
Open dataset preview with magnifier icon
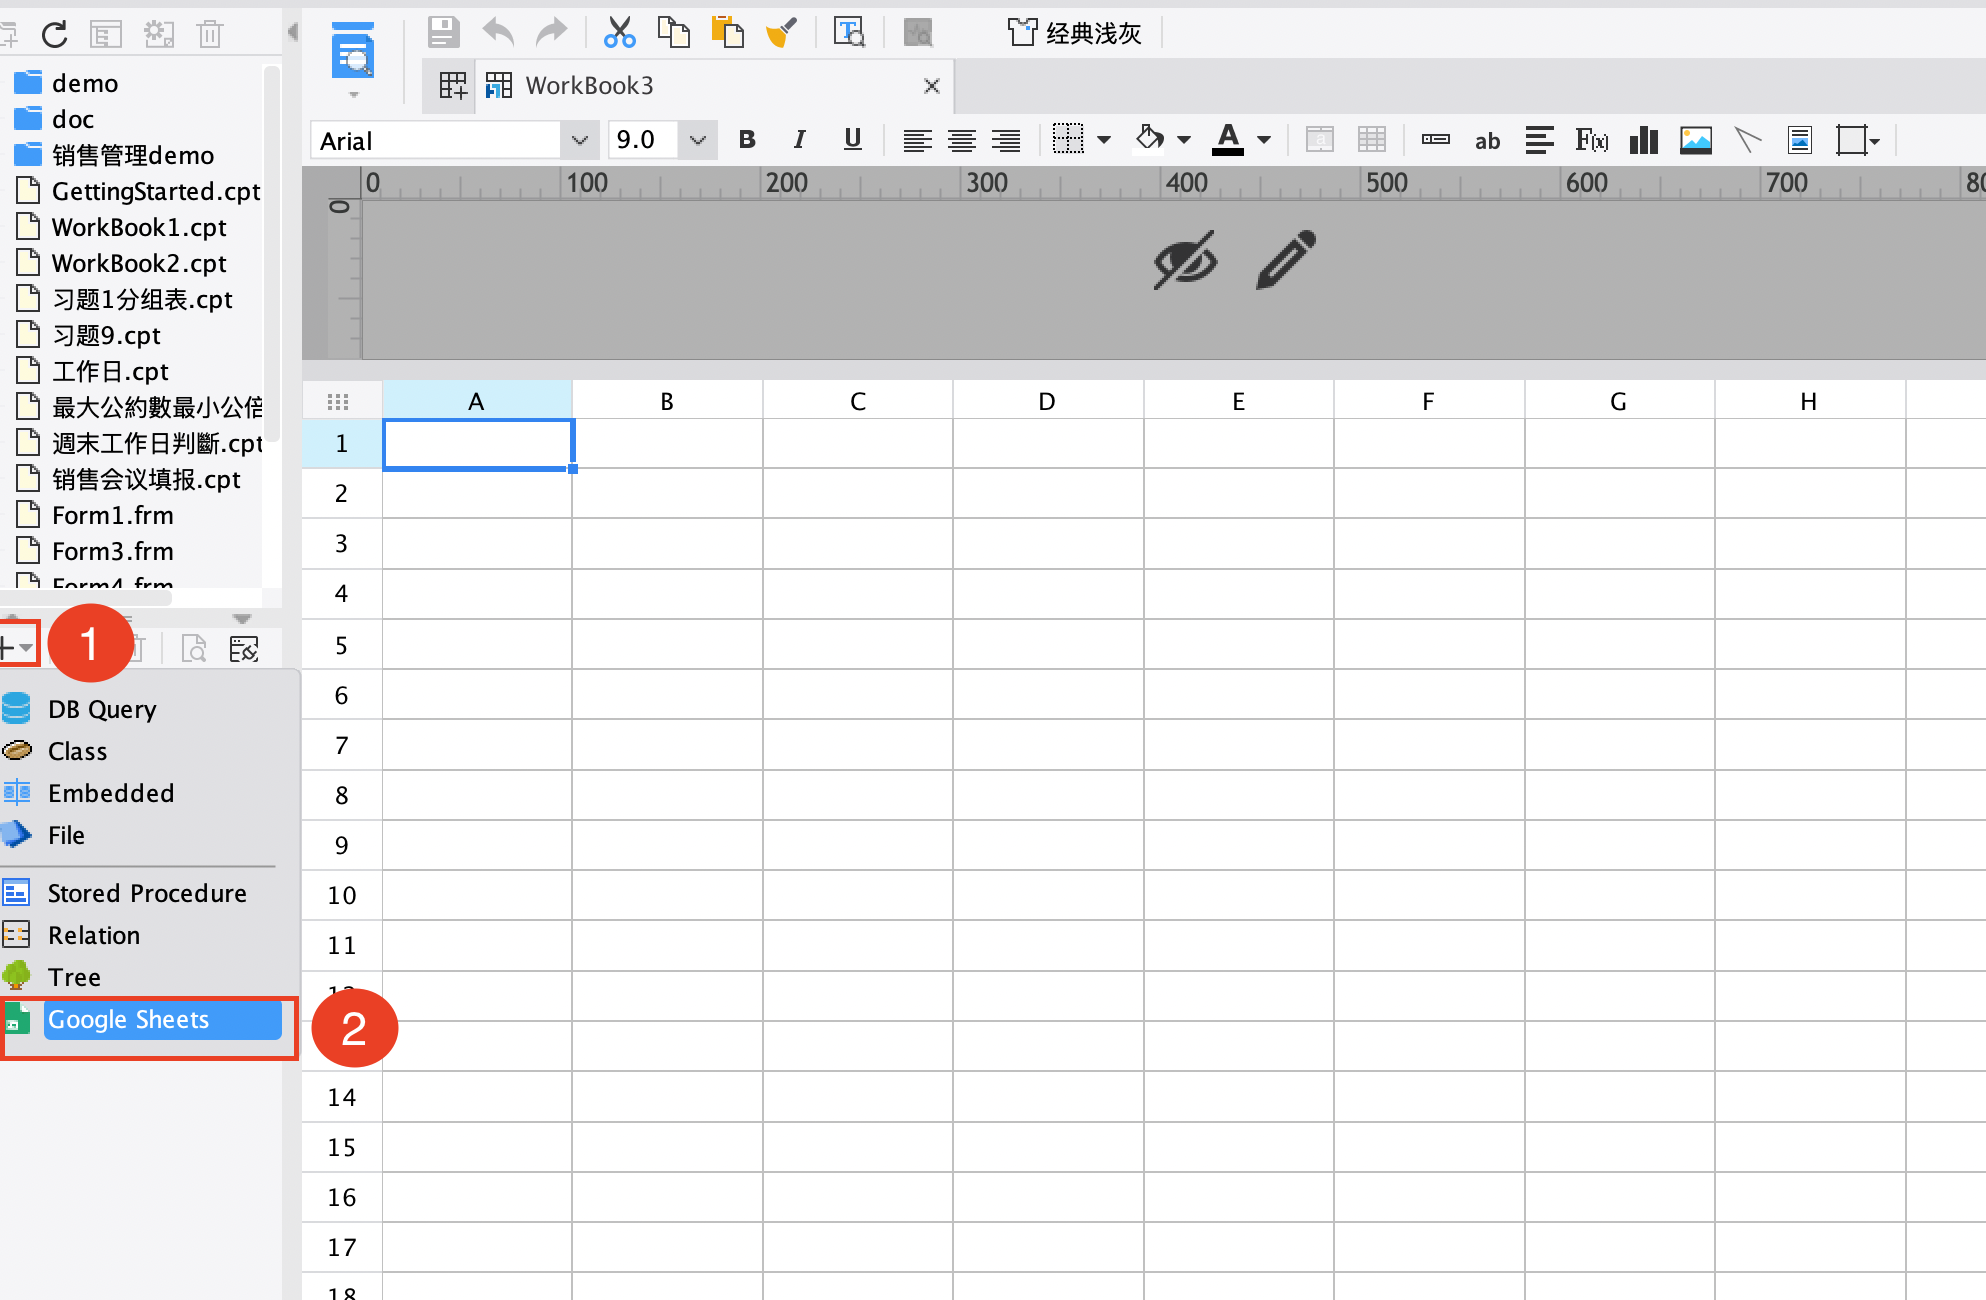click(x=193, y=648)
